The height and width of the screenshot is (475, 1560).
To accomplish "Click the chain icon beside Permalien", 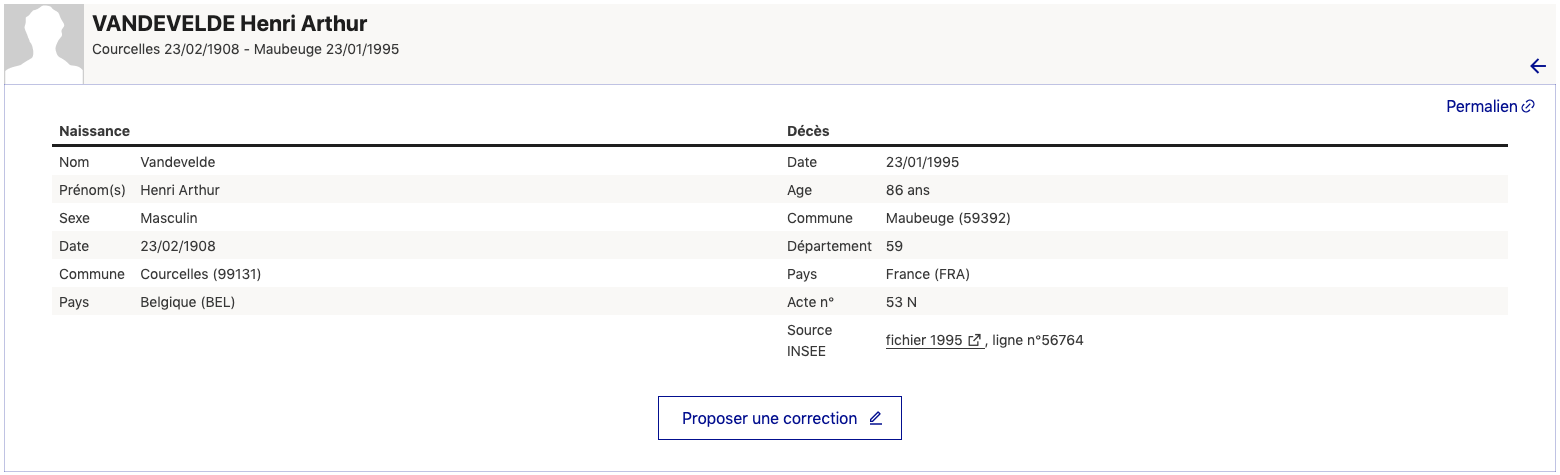I will tap(1528, 106).
